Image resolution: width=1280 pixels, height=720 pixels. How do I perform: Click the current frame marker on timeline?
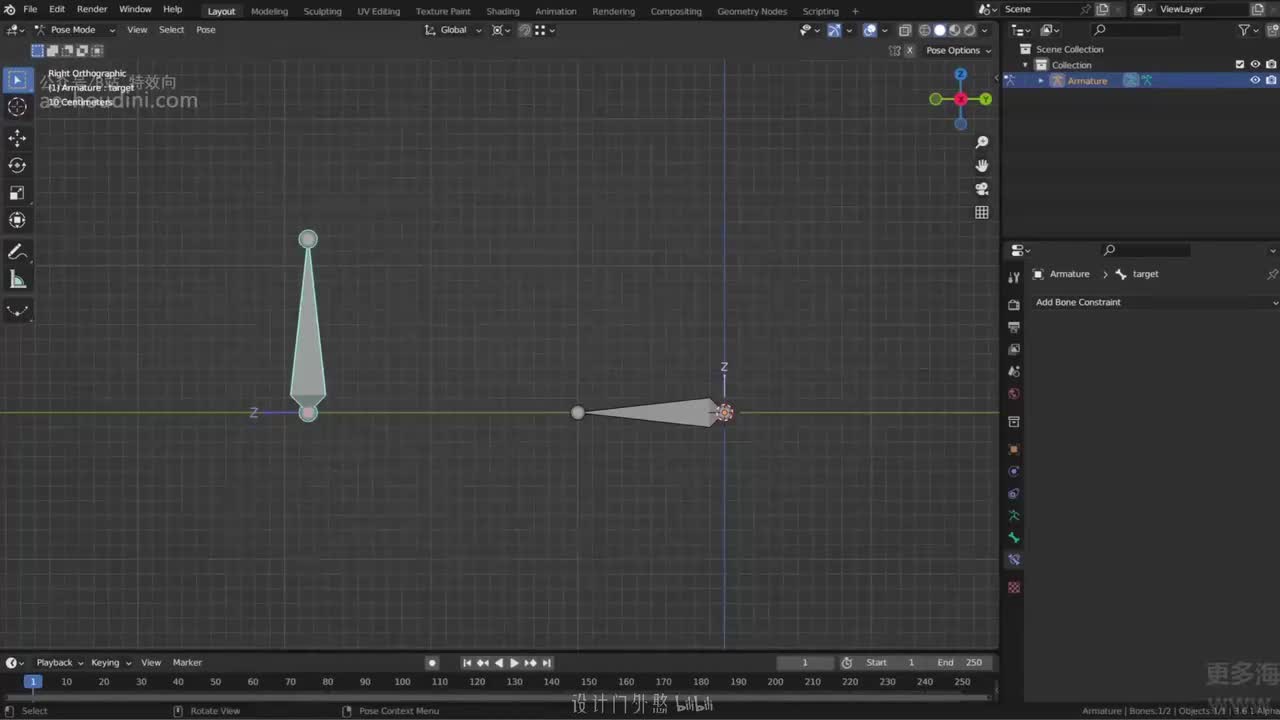click(32, 681)
